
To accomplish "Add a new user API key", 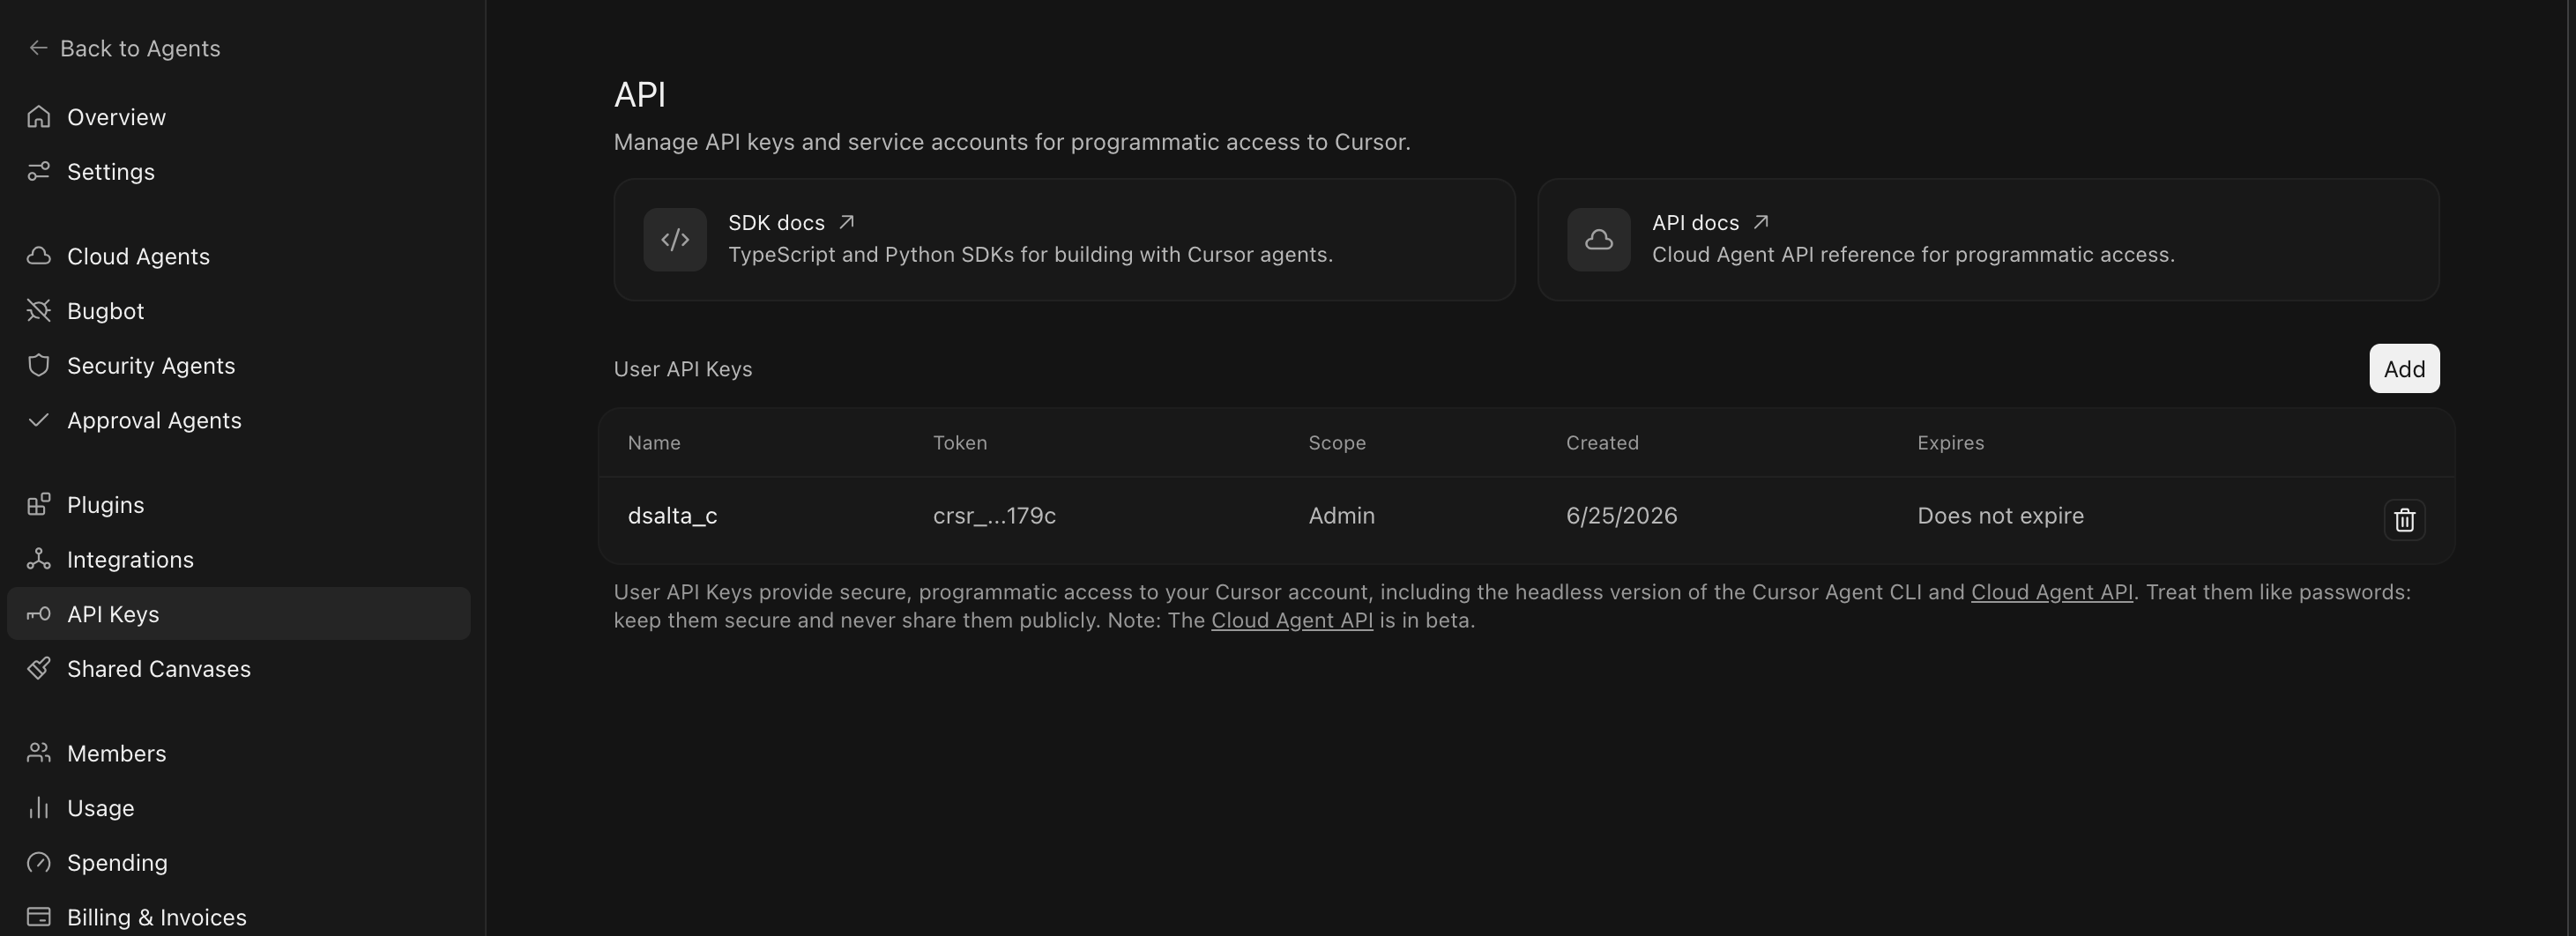I will point(2404,369).
